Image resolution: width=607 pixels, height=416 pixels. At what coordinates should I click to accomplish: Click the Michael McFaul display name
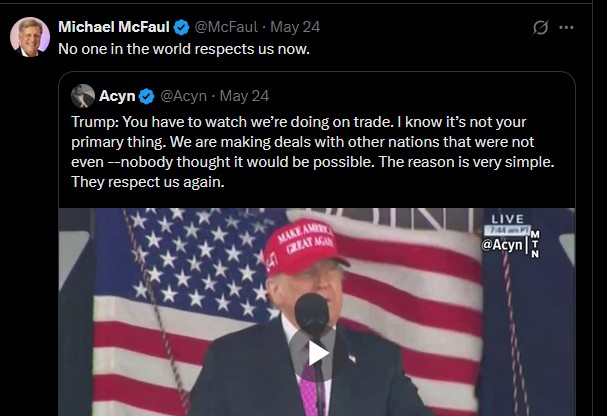click(x=114, y=27)
